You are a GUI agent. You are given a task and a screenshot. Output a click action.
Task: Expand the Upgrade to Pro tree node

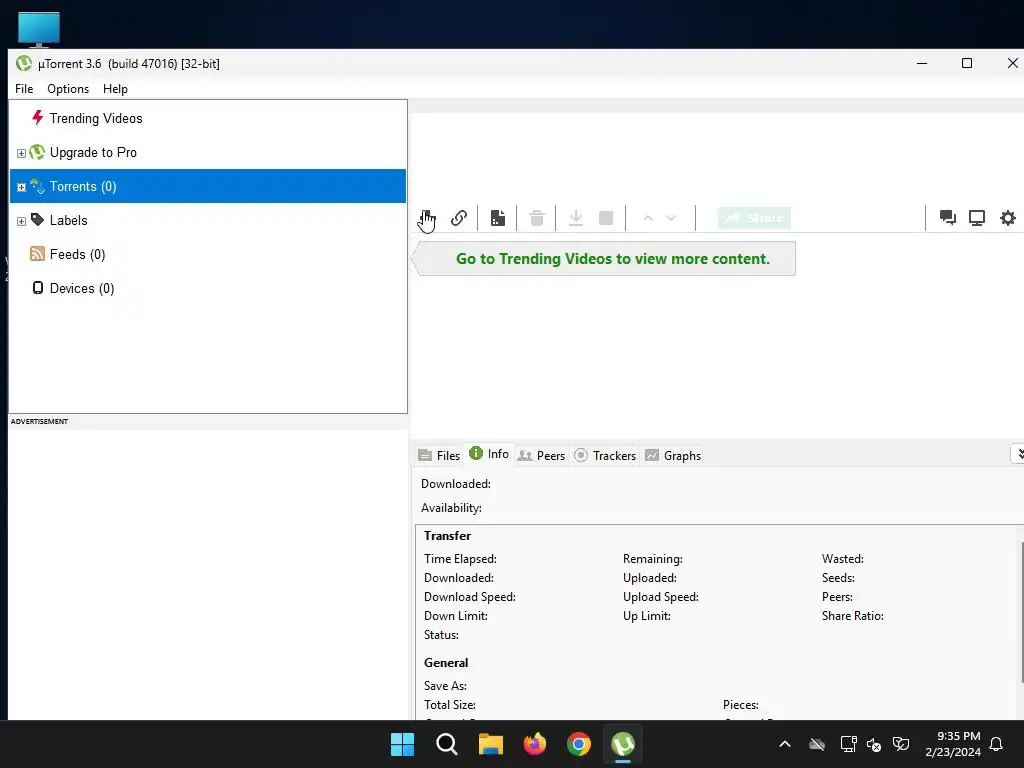point(21,153)
